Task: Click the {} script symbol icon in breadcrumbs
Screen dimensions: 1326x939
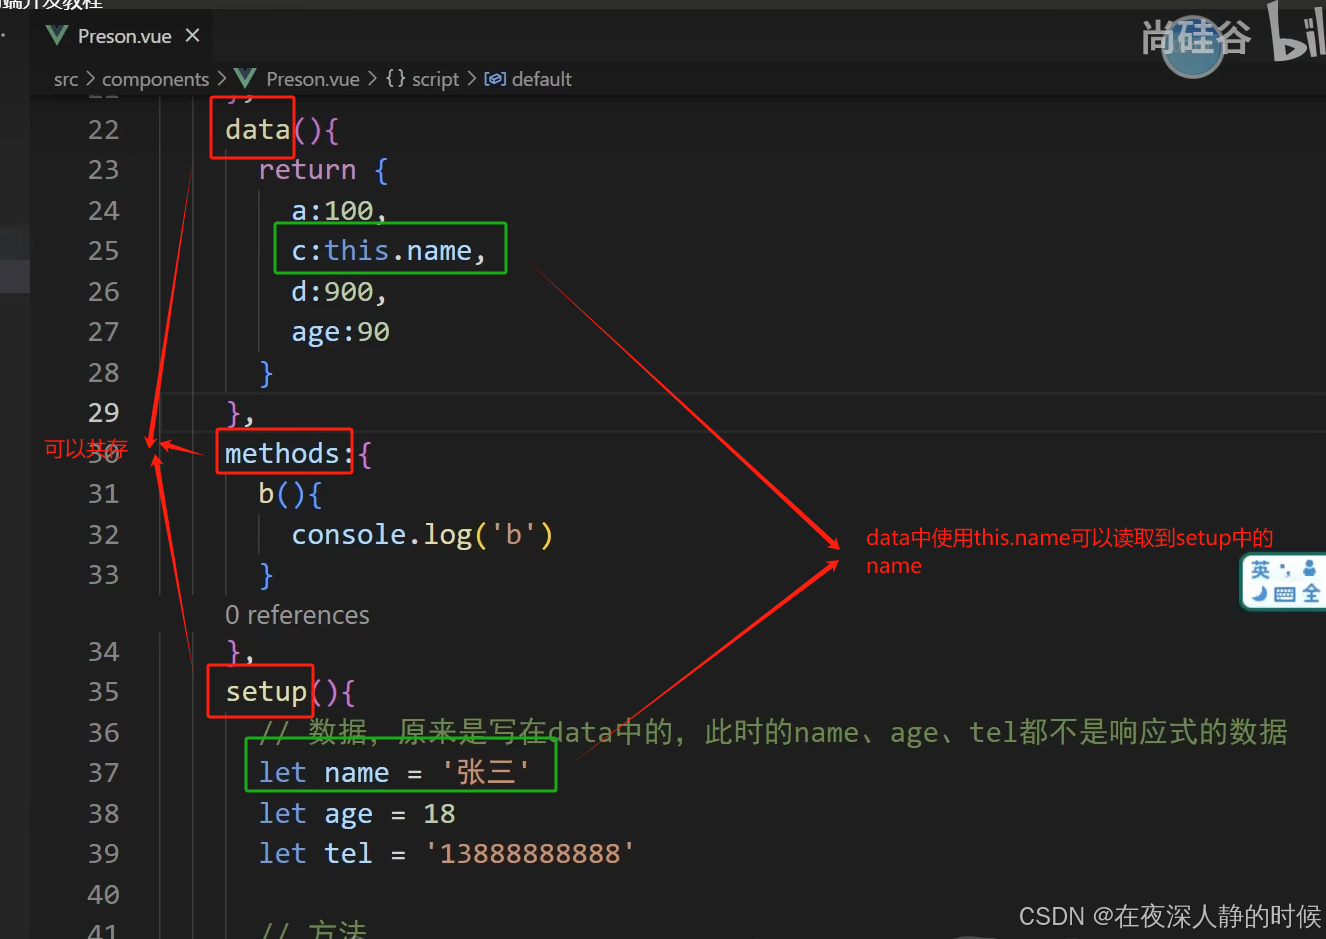Action: click(x=396, y=78)
